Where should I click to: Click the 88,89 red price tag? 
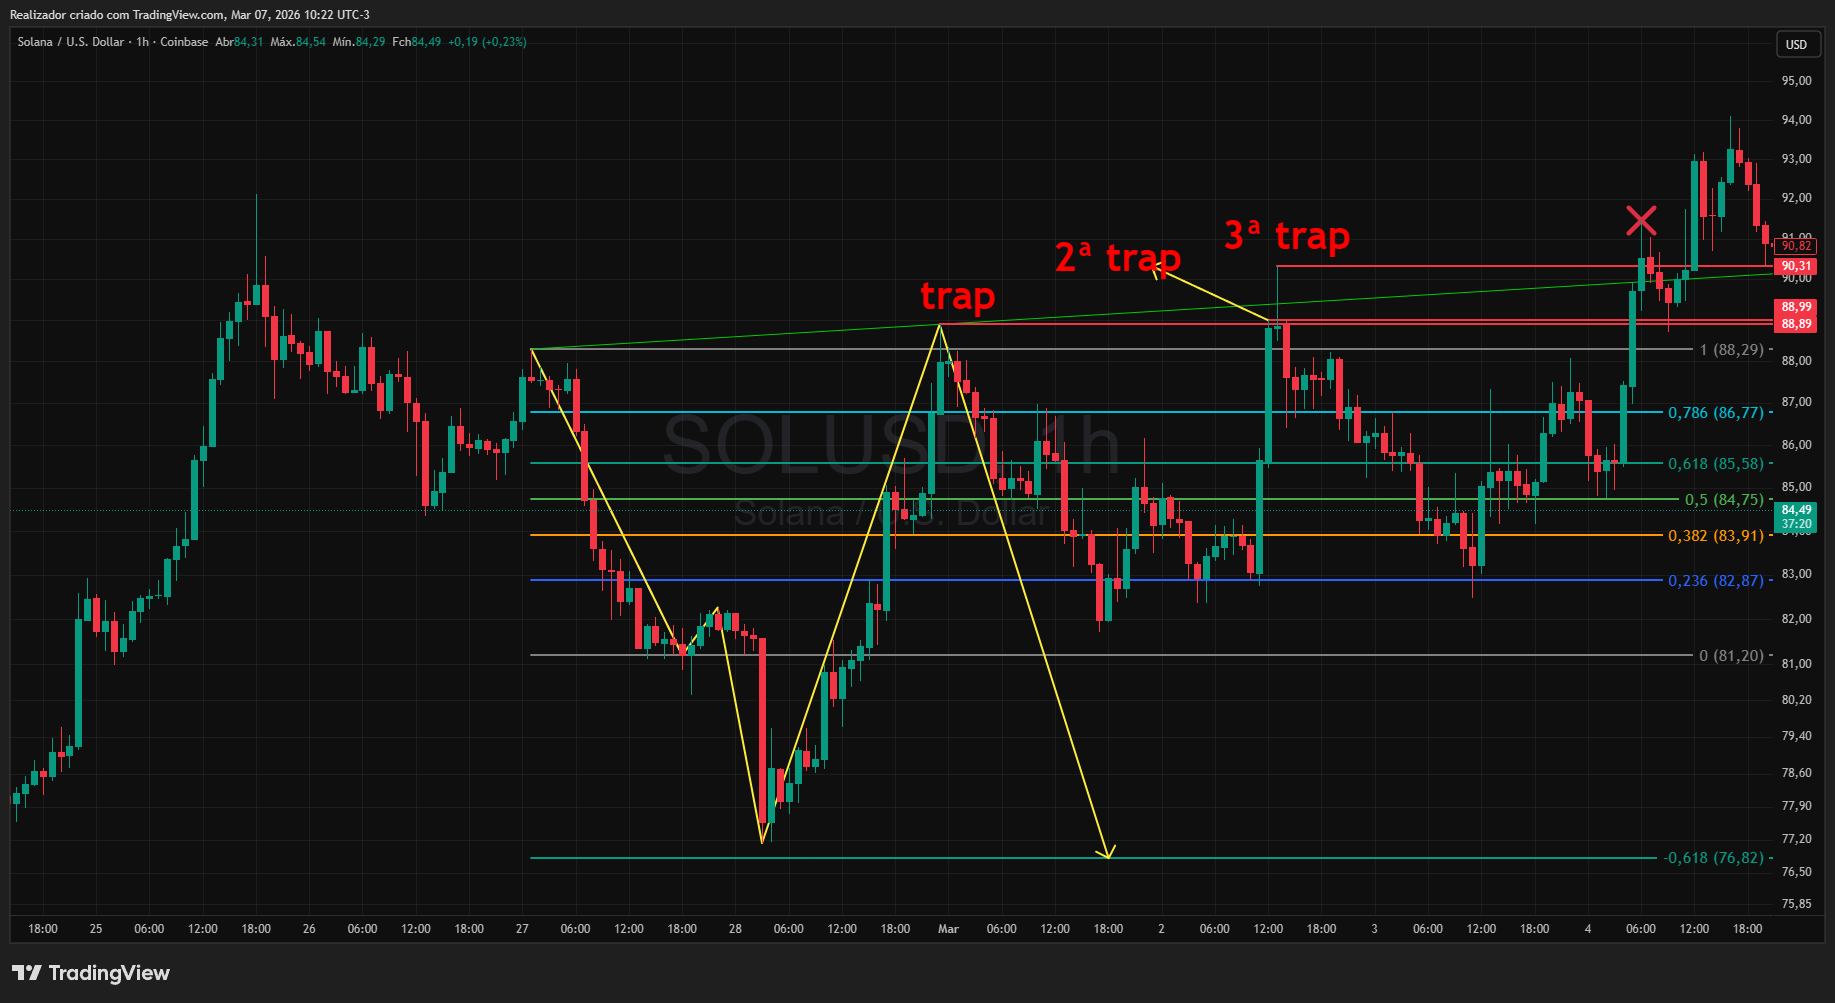click(1796, 324)
